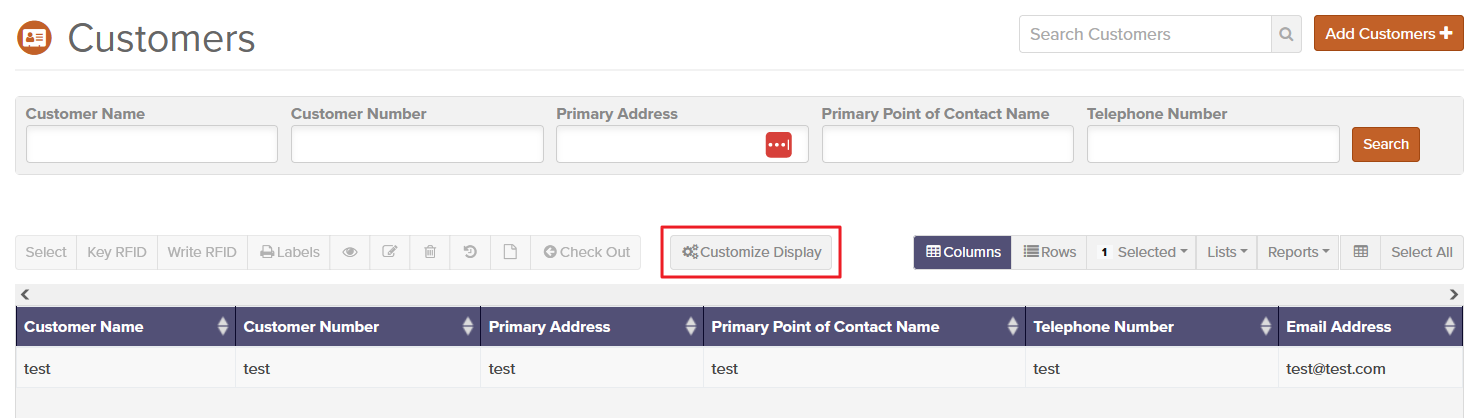Image resolution: width=1484 pixels, height=418 pixels.
Task: Click the trash delete icon in toolbar
Action: (x=430, y=252)
